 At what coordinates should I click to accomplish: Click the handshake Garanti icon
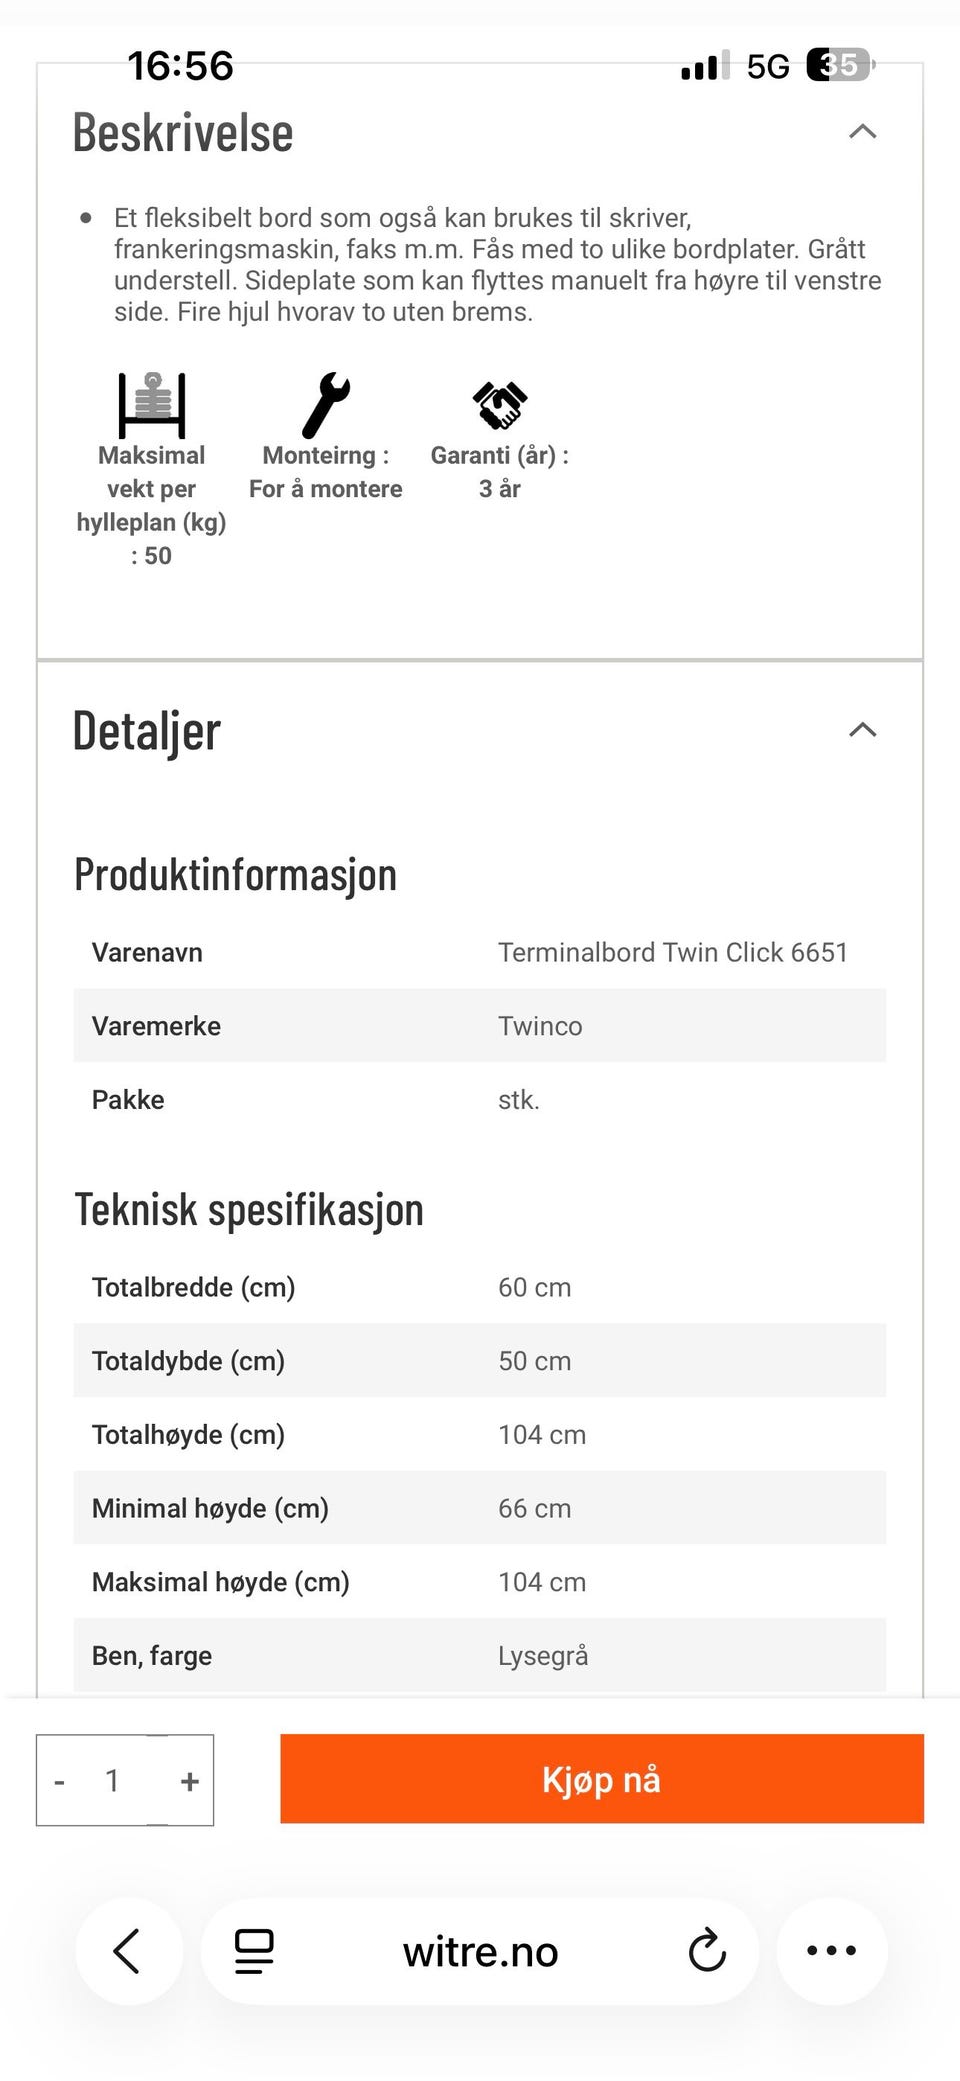coord(499,405)
